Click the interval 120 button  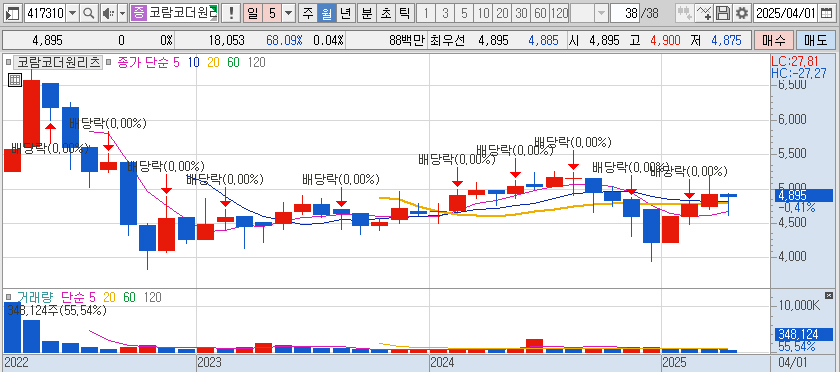pos(559,13)
